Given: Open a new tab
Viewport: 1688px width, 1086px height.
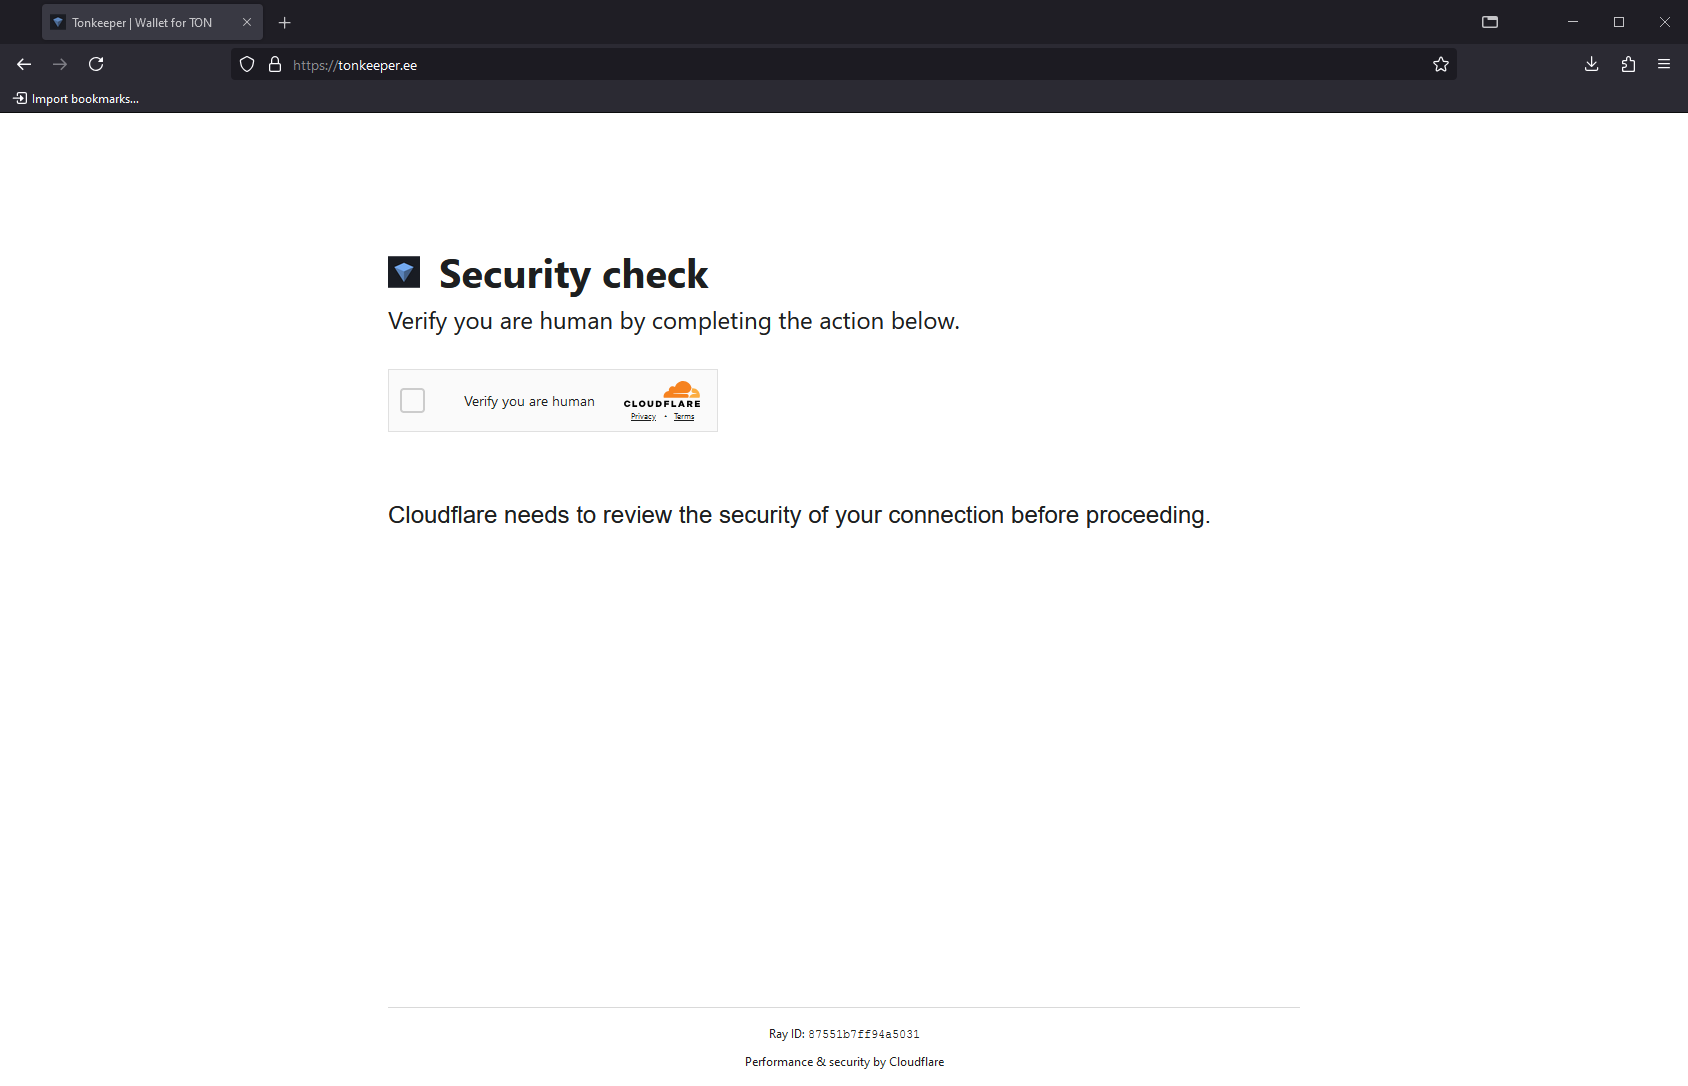Looking at the screenshot, I should click(285, 22).
